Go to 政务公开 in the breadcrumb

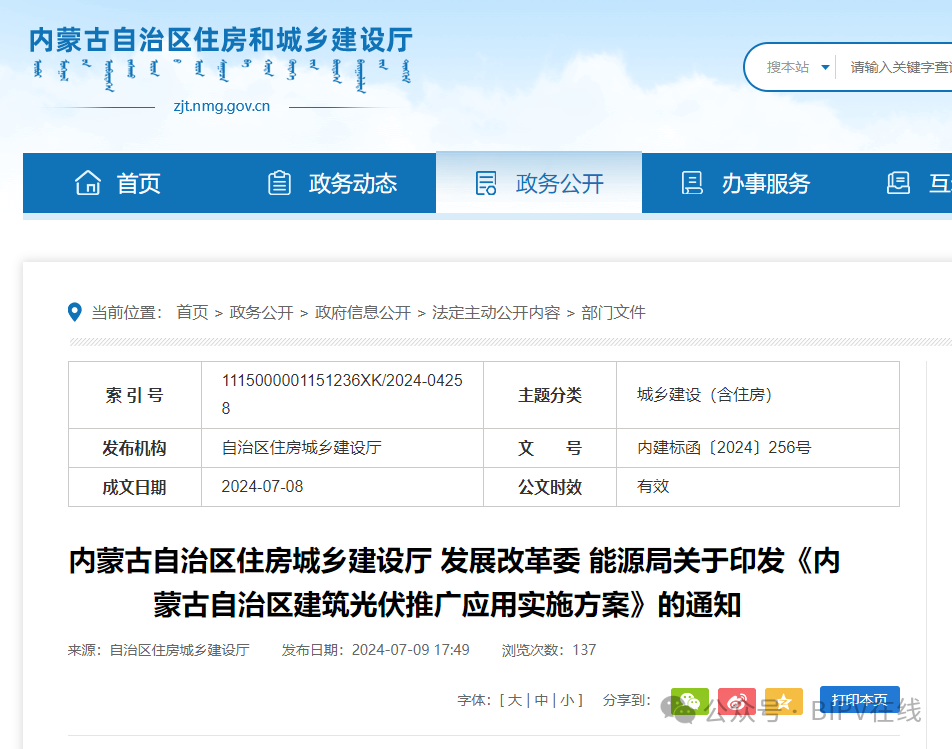262,313
